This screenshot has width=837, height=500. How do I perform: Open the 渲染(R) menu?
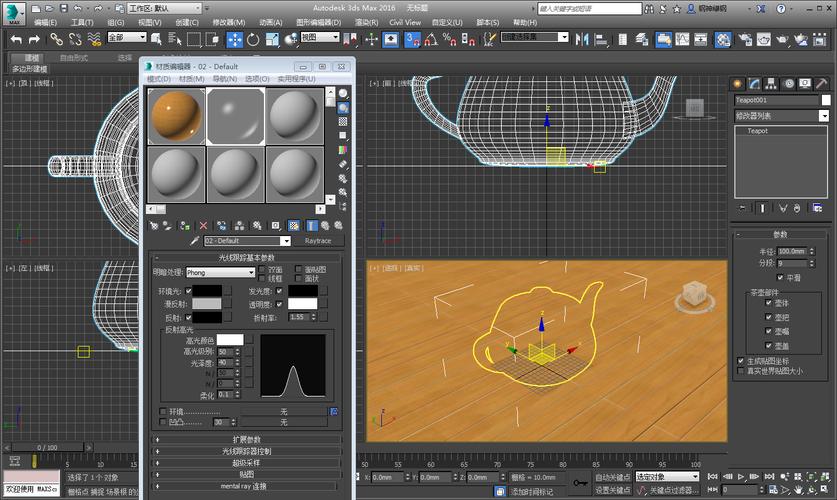[x=367, y=22]
